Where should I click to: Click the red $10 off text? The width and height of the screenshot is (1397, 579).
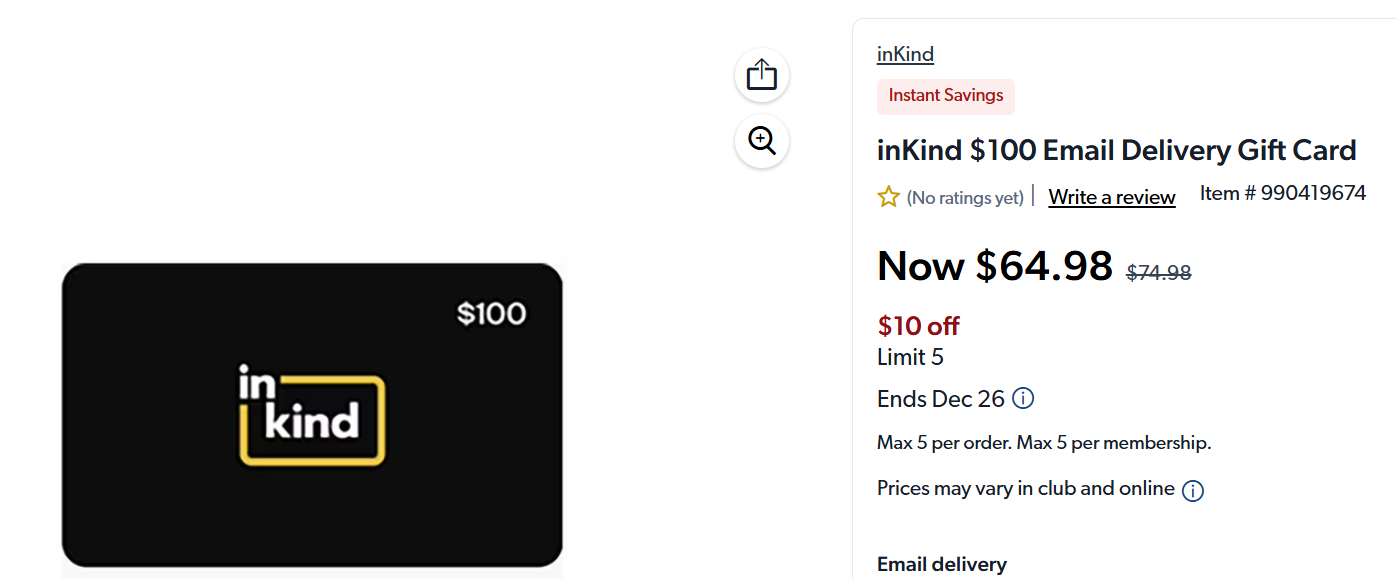[x=918, y=326]
